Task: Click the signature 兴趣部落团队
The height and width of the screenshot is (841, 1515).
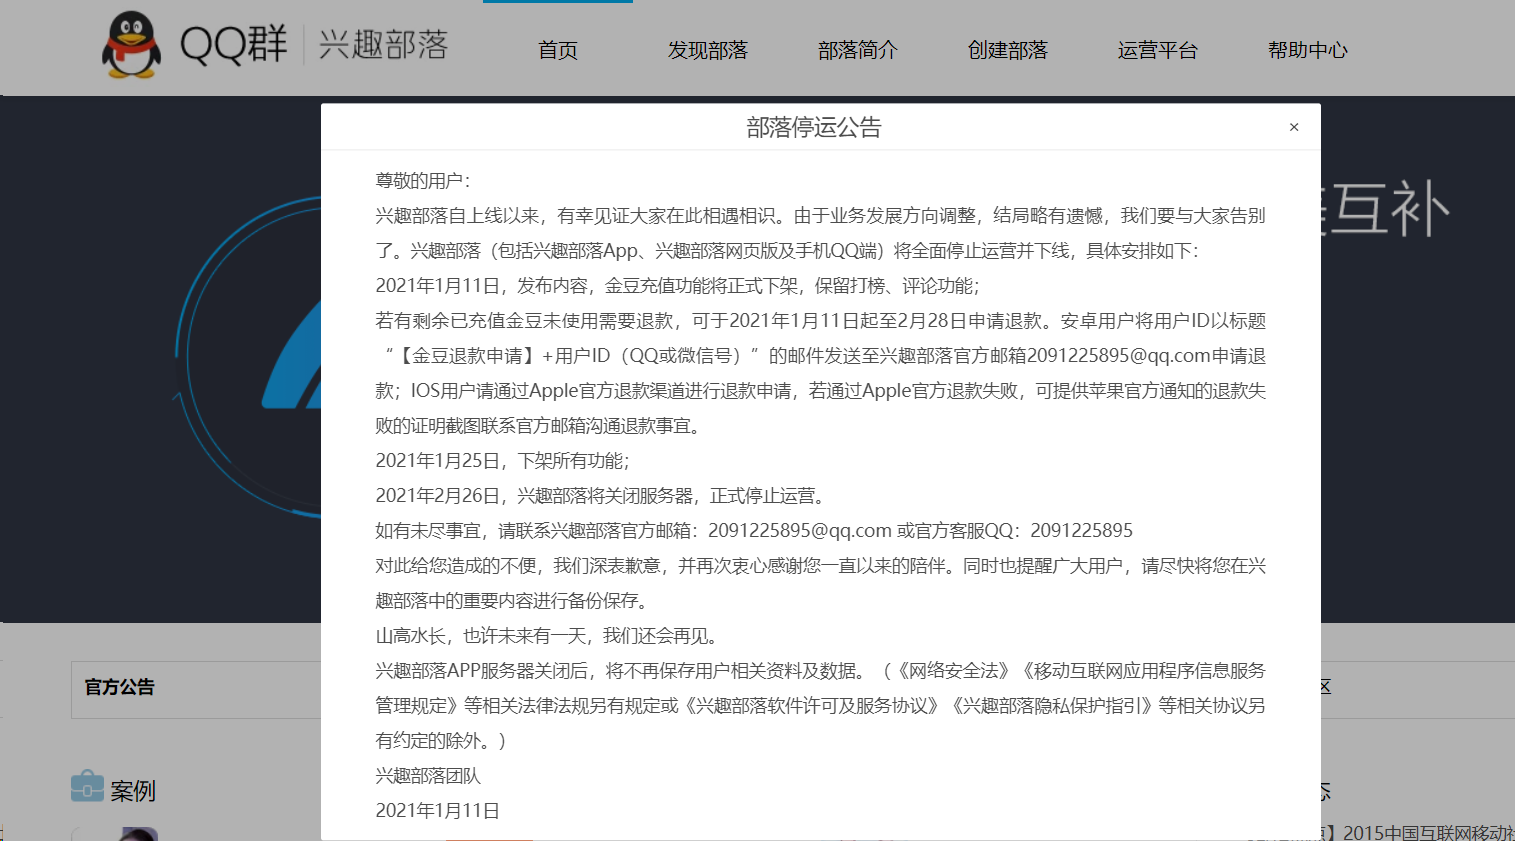Action: 428,776
